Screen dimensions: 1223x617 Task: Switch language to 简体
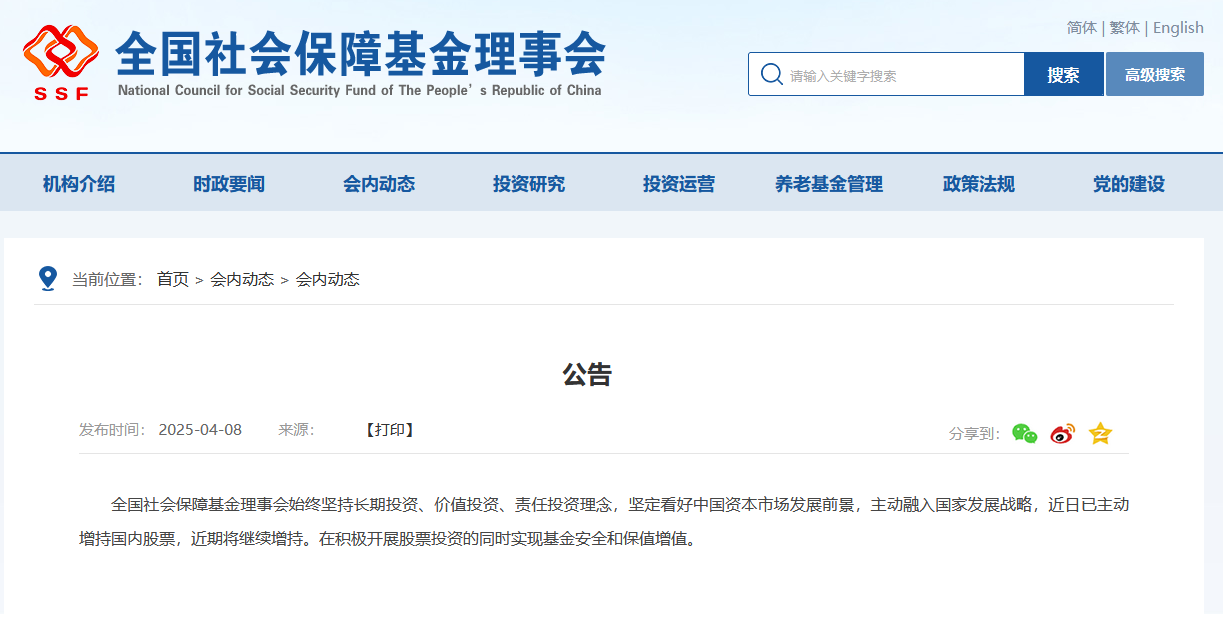[x=1081, y=28]
